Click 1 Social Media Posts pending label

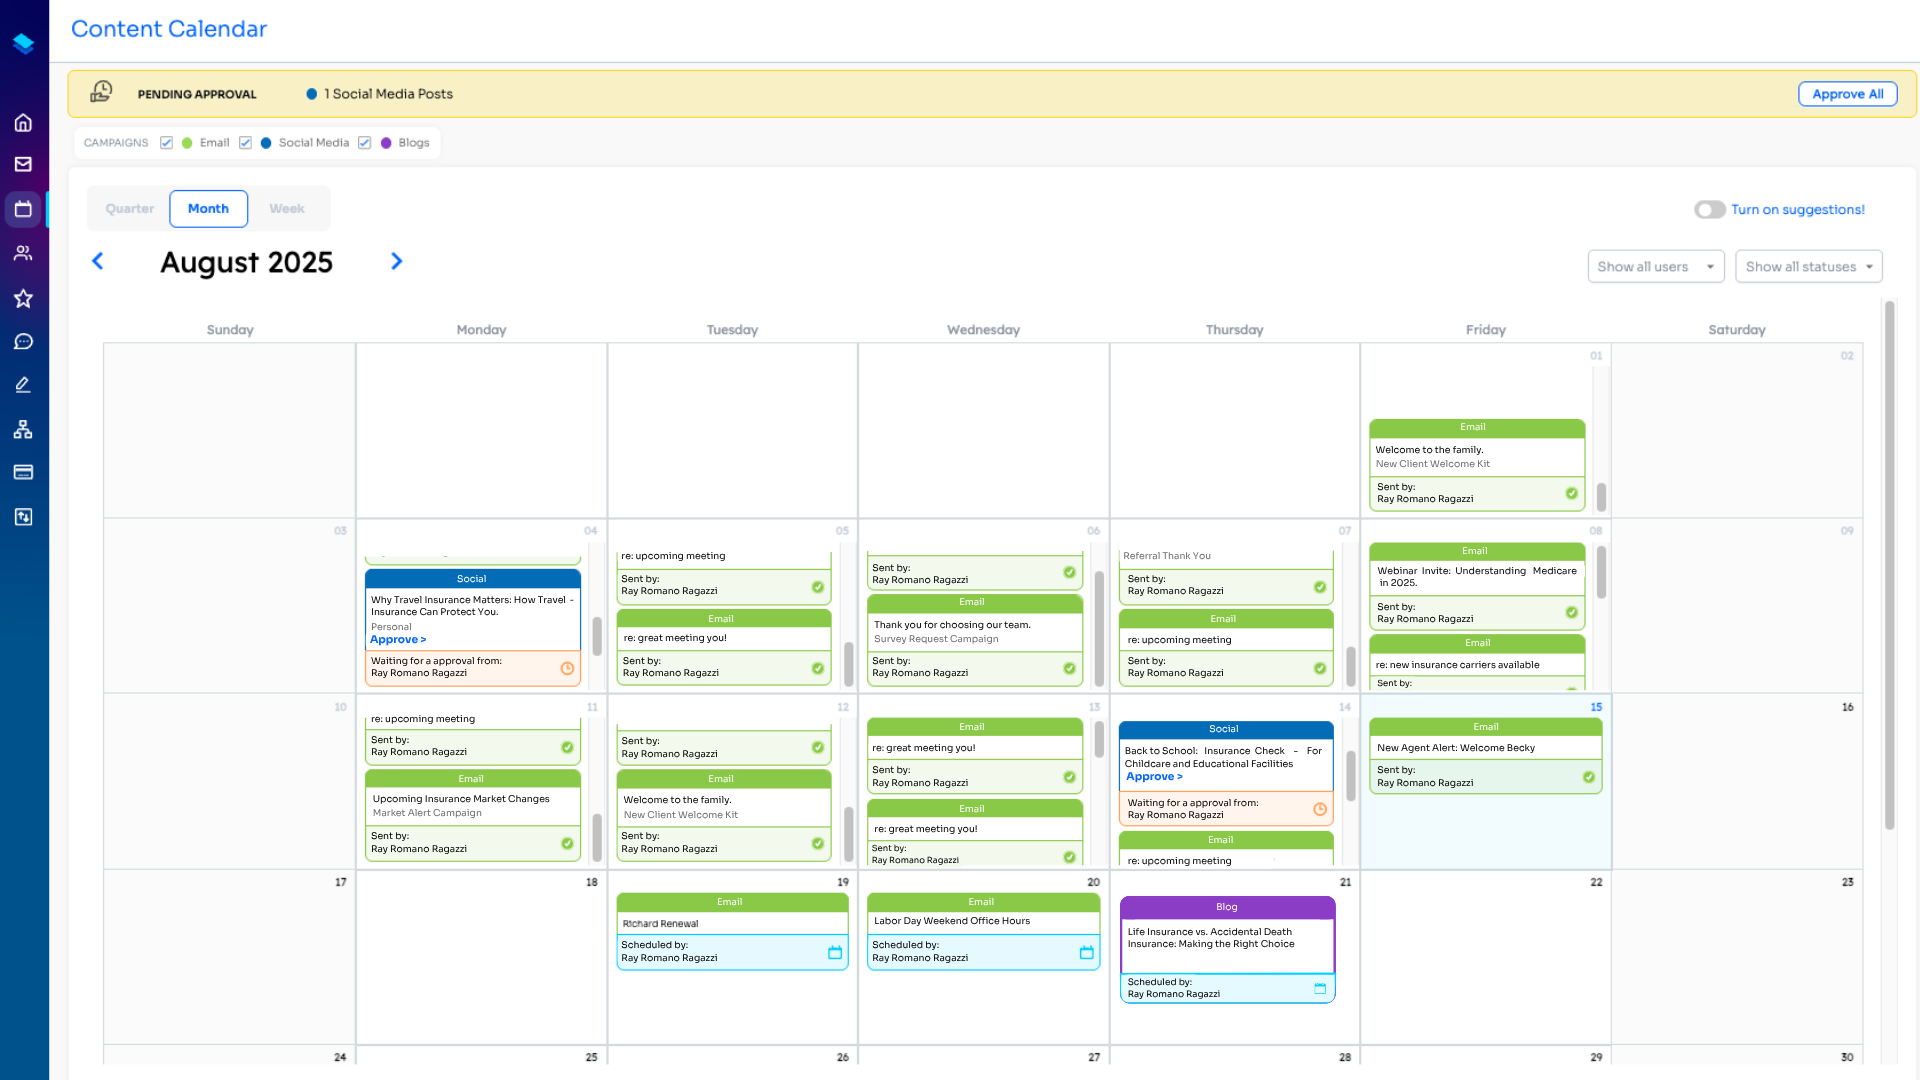click(388, 94)
